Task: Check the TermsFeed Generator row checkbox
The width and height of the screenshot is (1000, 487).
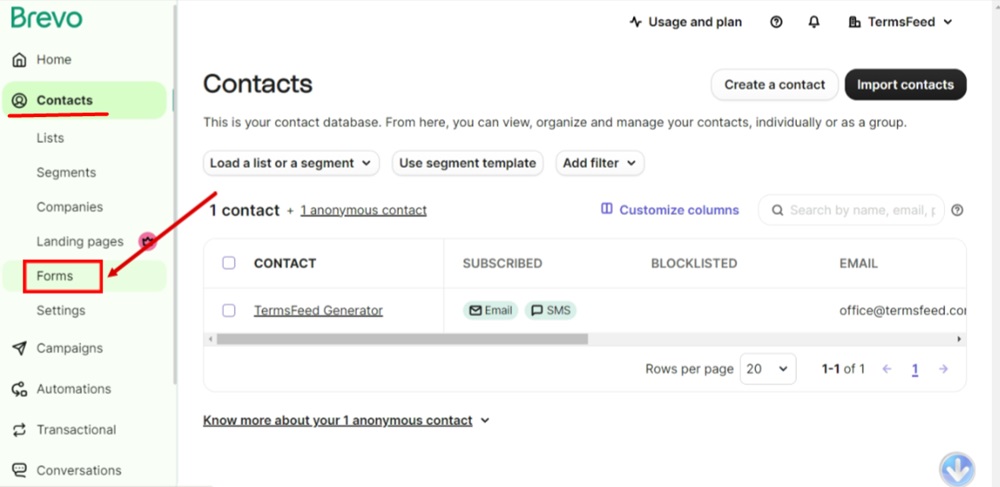Action: click(228, 310)
